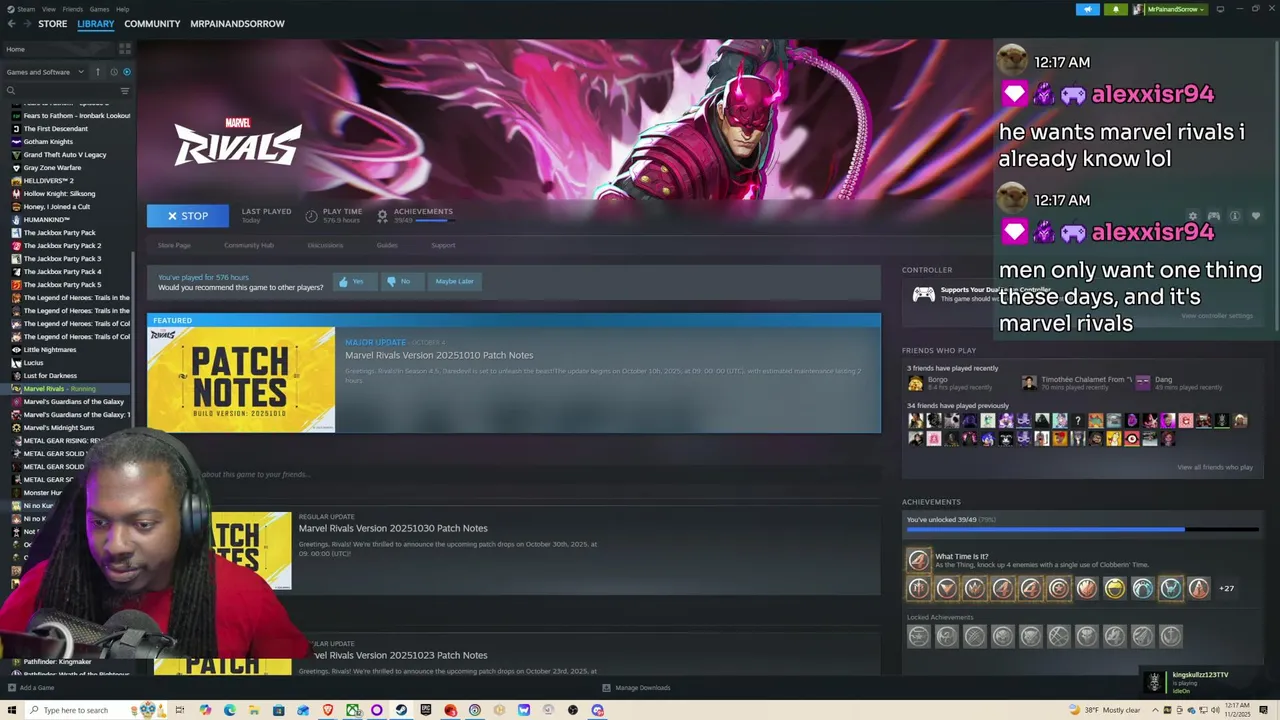Open Epic Games Launcher taskbar icon
The image size is (1280, 720).
click(426, 710)
